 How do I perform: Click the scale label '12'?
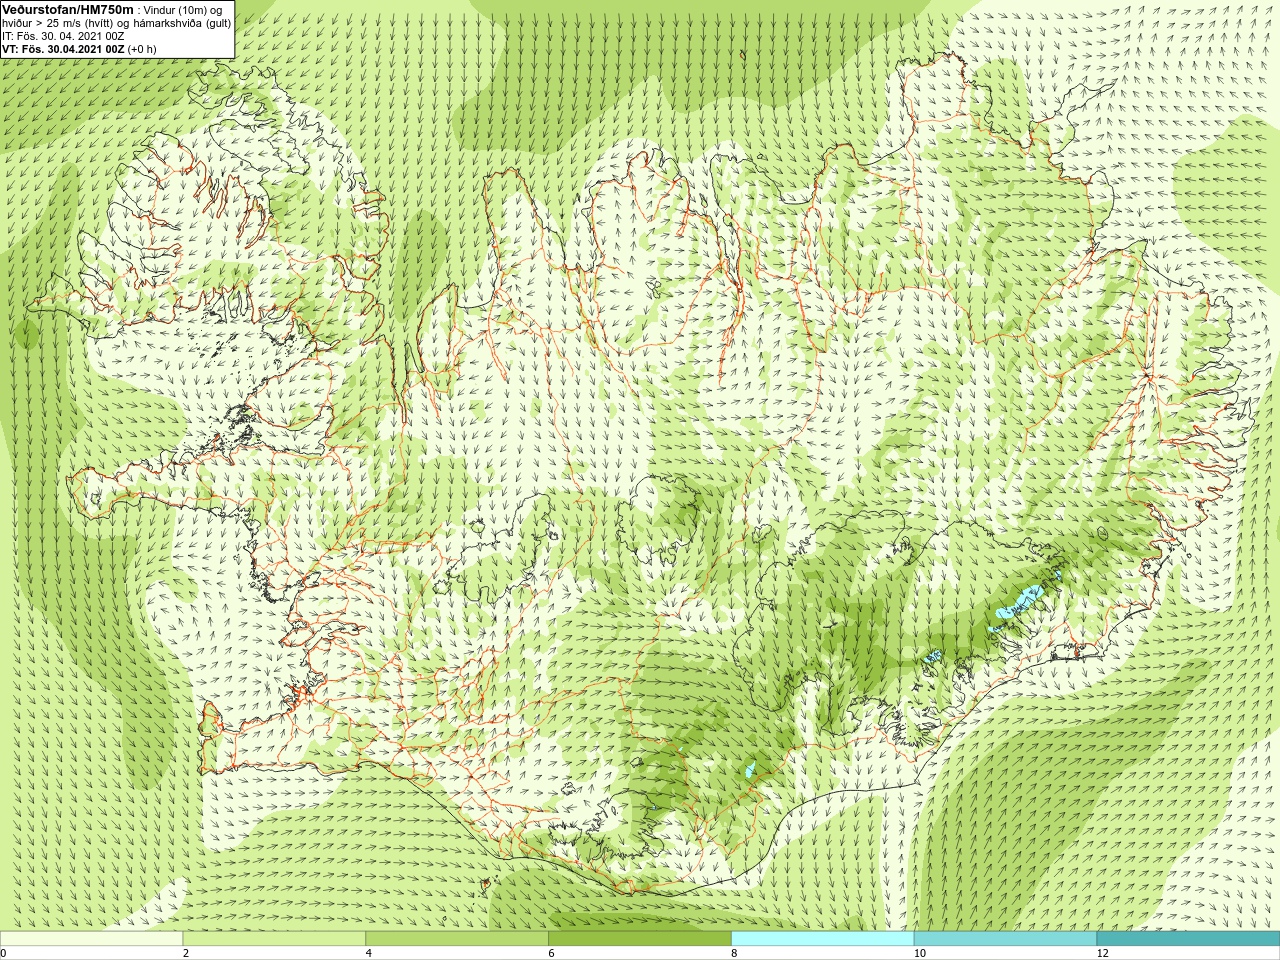[1103, 953]
